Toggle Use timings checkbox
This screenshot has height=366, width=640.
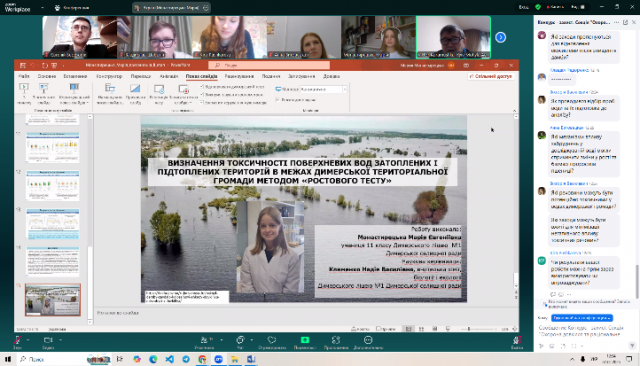tap(202, 94)
